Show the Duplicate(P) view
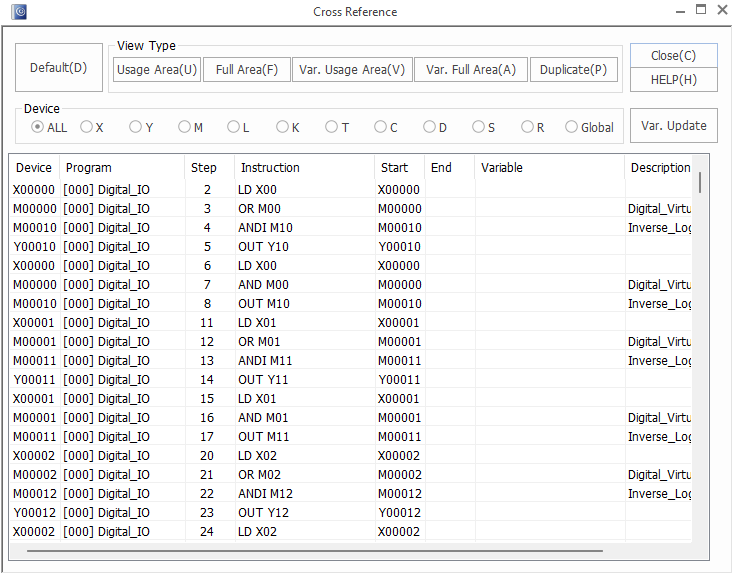 (x=573, y=70)
